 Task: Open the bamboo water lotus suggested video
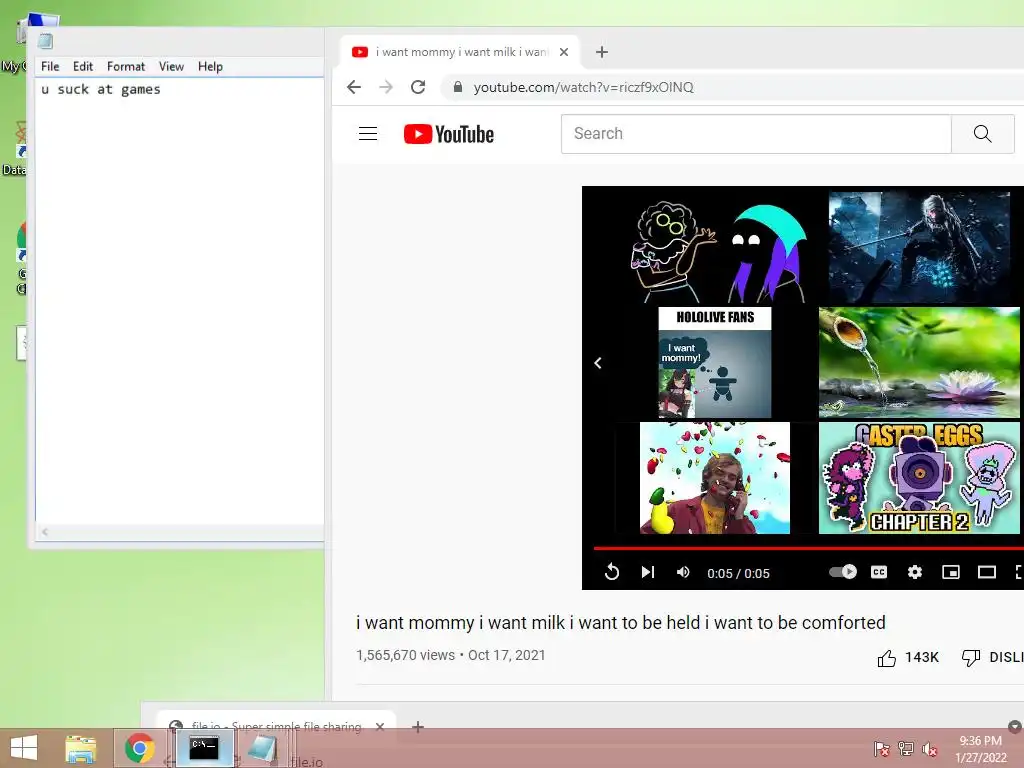tap(919, 362)
